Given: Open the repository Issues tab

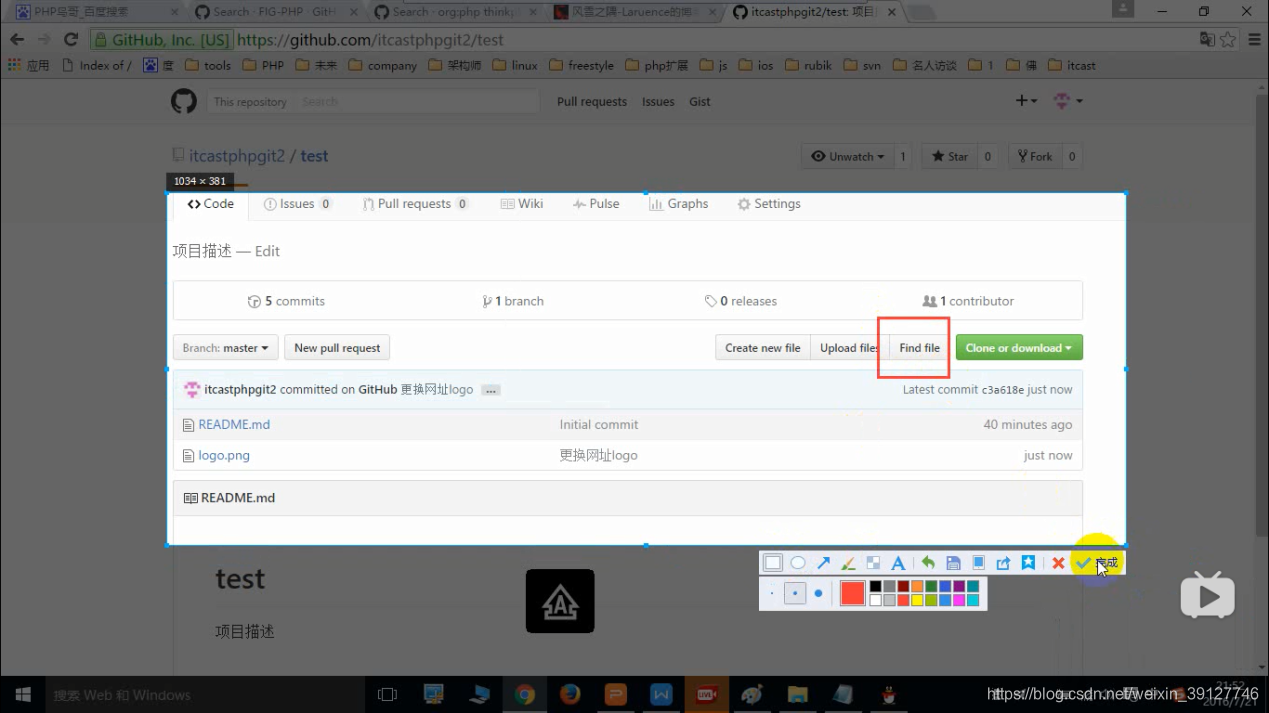Looking at the screenshot, I should [297, 204].
